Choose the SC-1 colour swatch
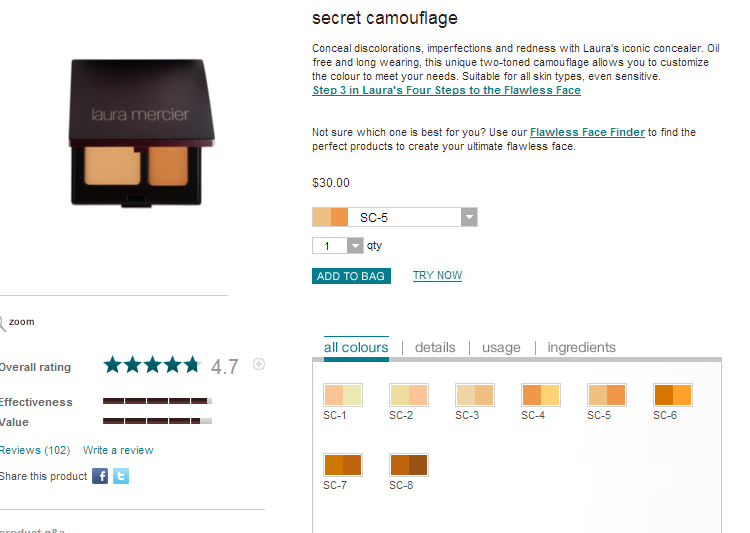The image size is (750, 533). click(x=343, y=395)
